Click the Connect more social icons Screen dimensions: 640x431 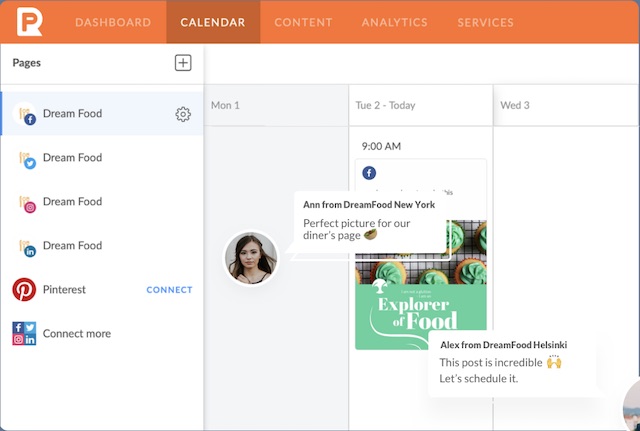(24, 333)
